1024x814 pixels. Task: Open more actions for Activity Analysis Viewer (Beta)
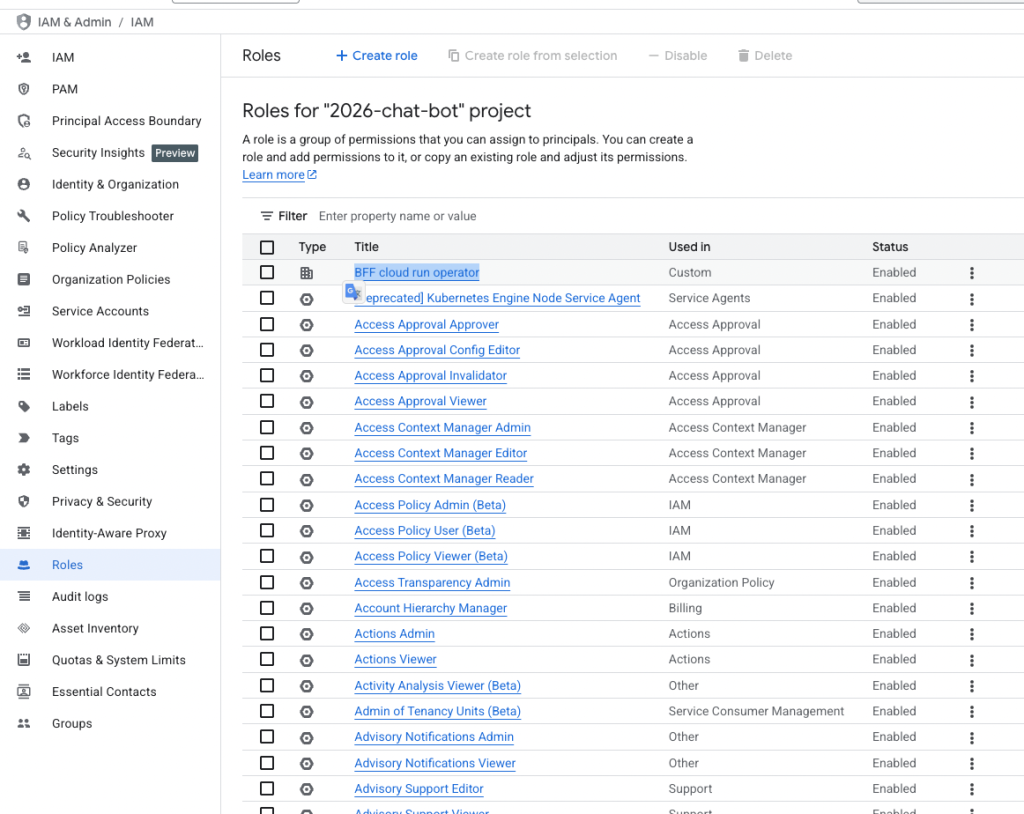[x=972, y=686]
